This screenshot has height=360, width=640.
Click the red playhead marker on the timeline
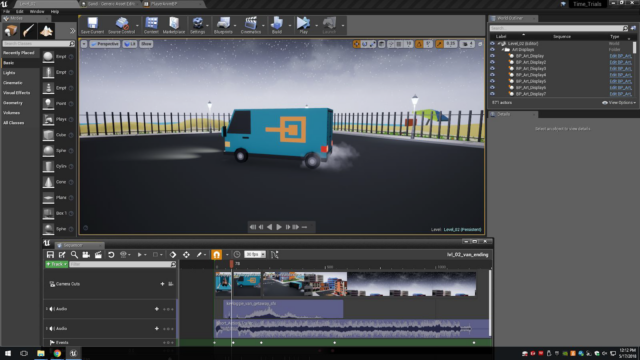click(231, 264)
